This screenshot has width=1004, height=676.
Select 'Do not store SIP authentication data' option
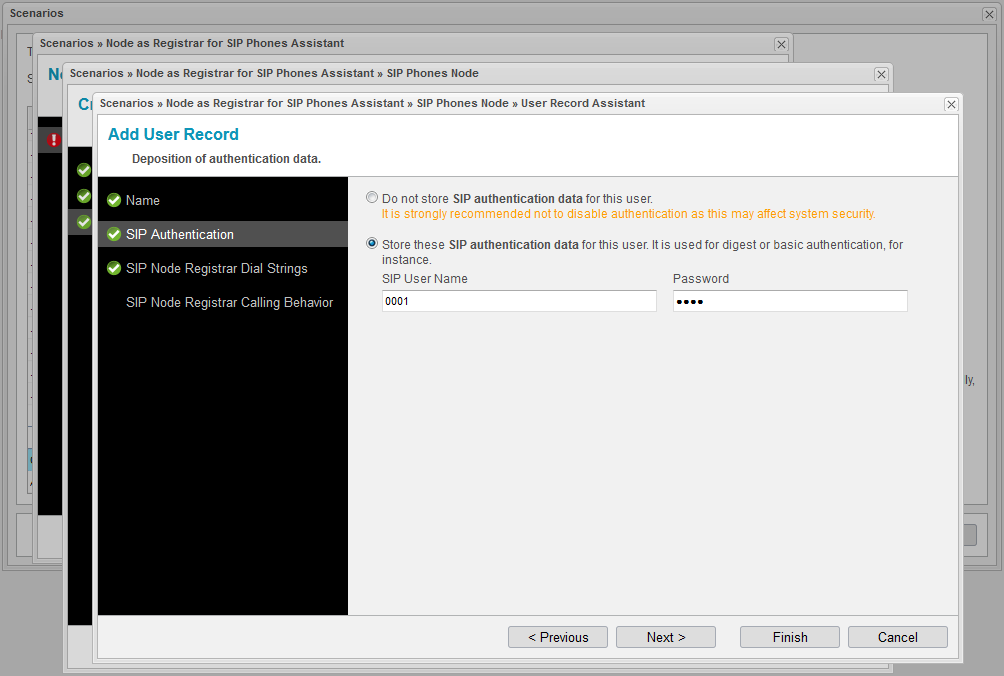click(373, 198)
